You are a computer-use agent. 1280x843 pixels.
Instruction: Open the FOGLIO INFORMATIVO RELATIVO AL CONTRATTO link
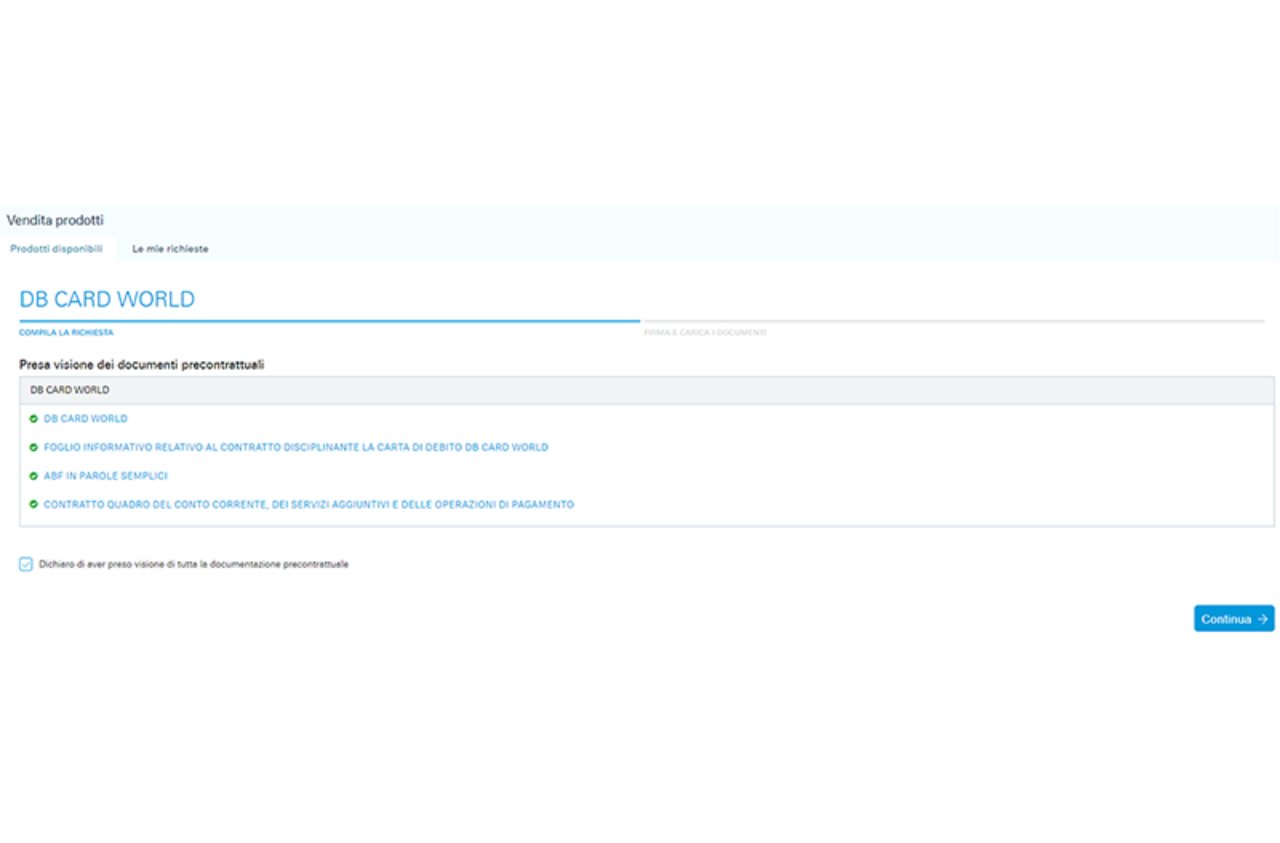(x=295, y=447)
